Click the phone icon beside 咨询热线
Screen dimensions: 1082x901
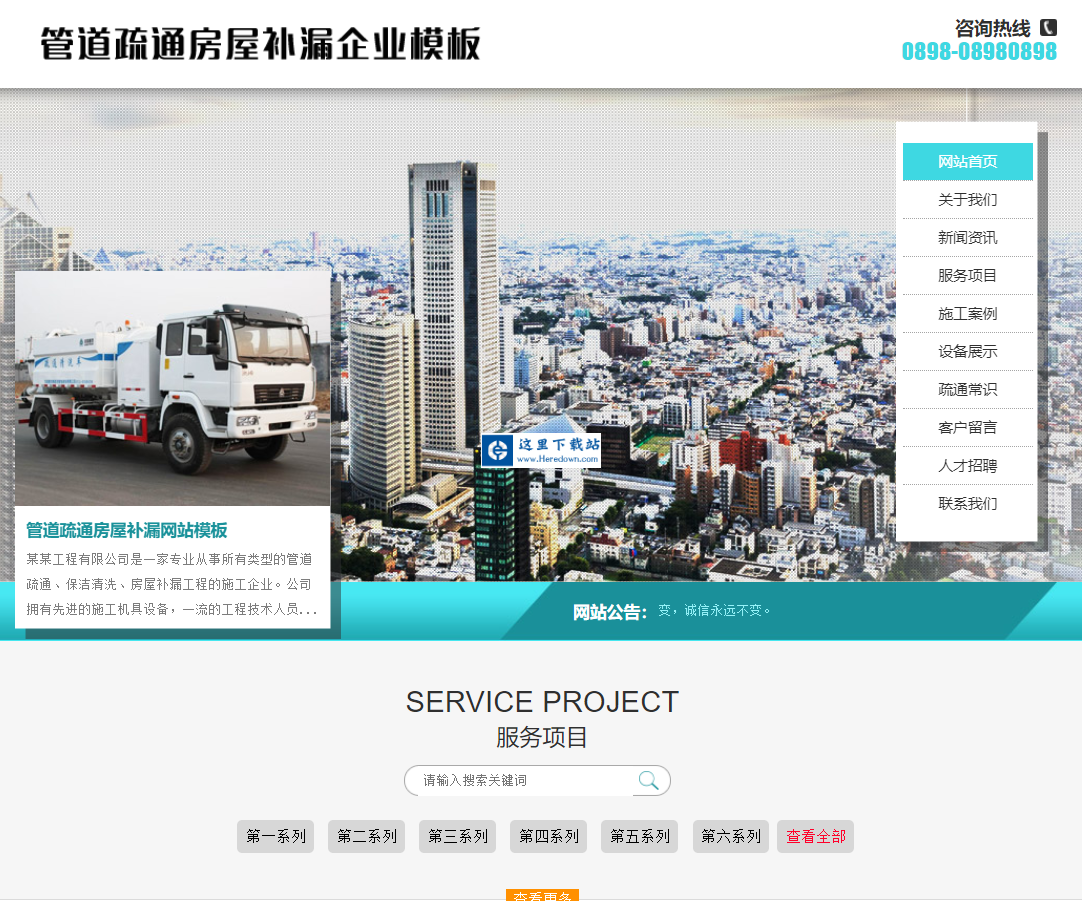1048,26
